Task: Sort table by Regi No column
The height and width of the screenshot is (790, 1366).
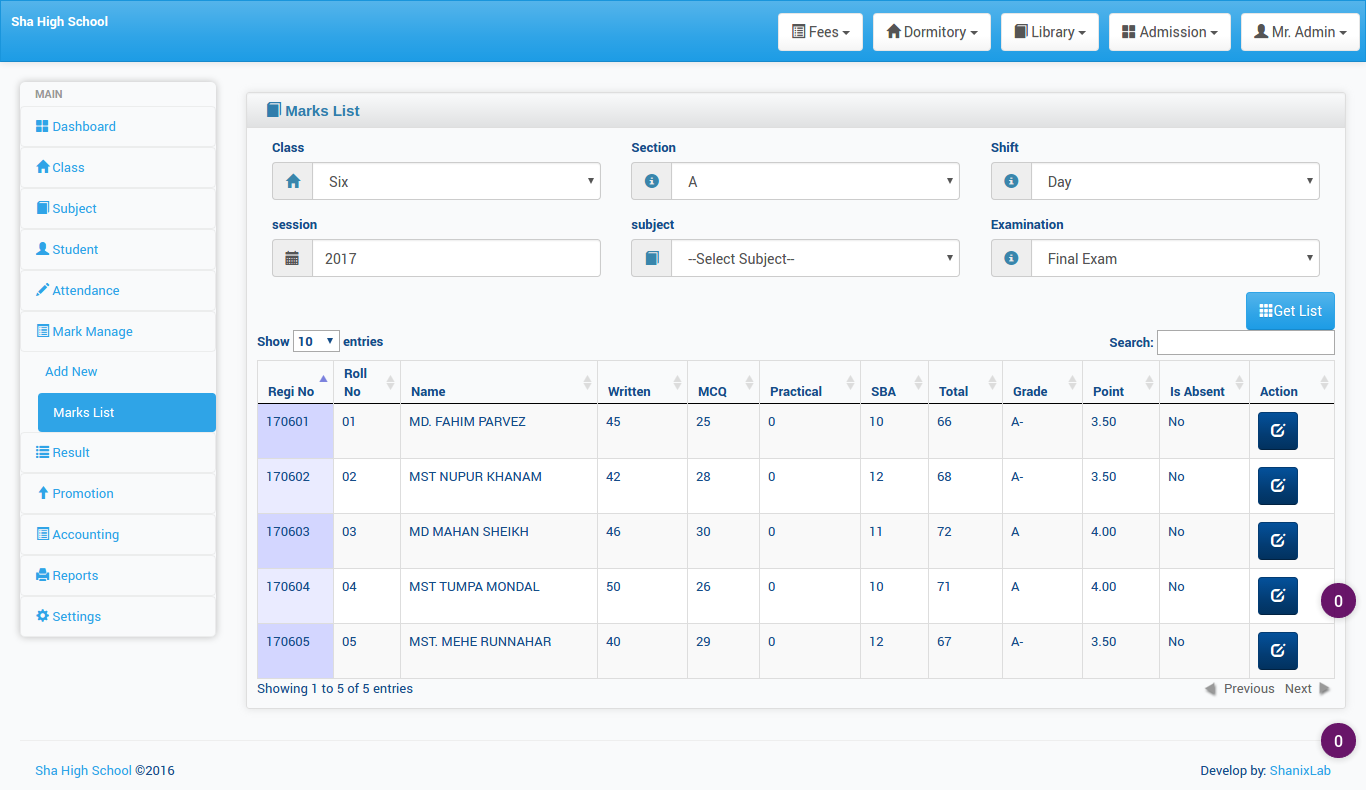Action: pyautogui.click(x=295, y=383)
